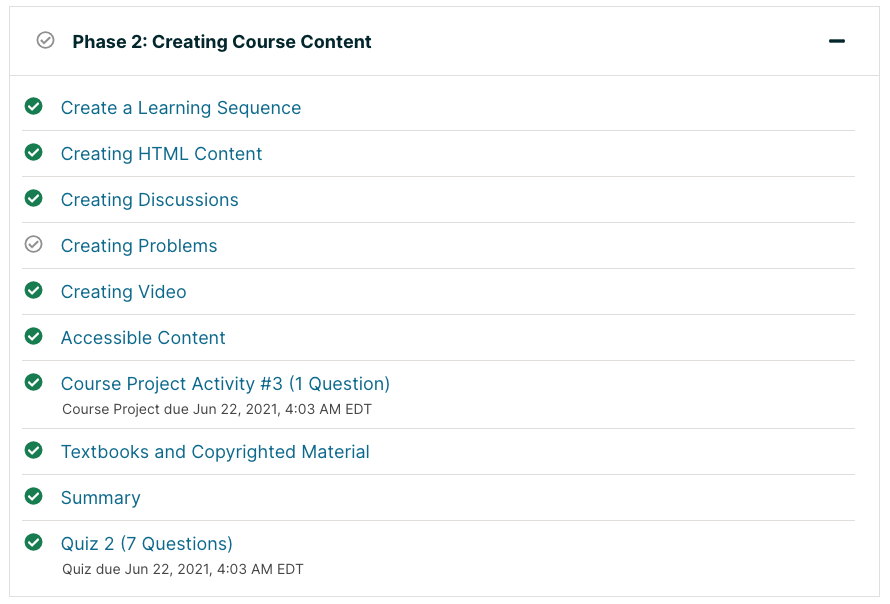Open the Summary page
Viewport: 890px width, 604px height.
click(100, 497)
